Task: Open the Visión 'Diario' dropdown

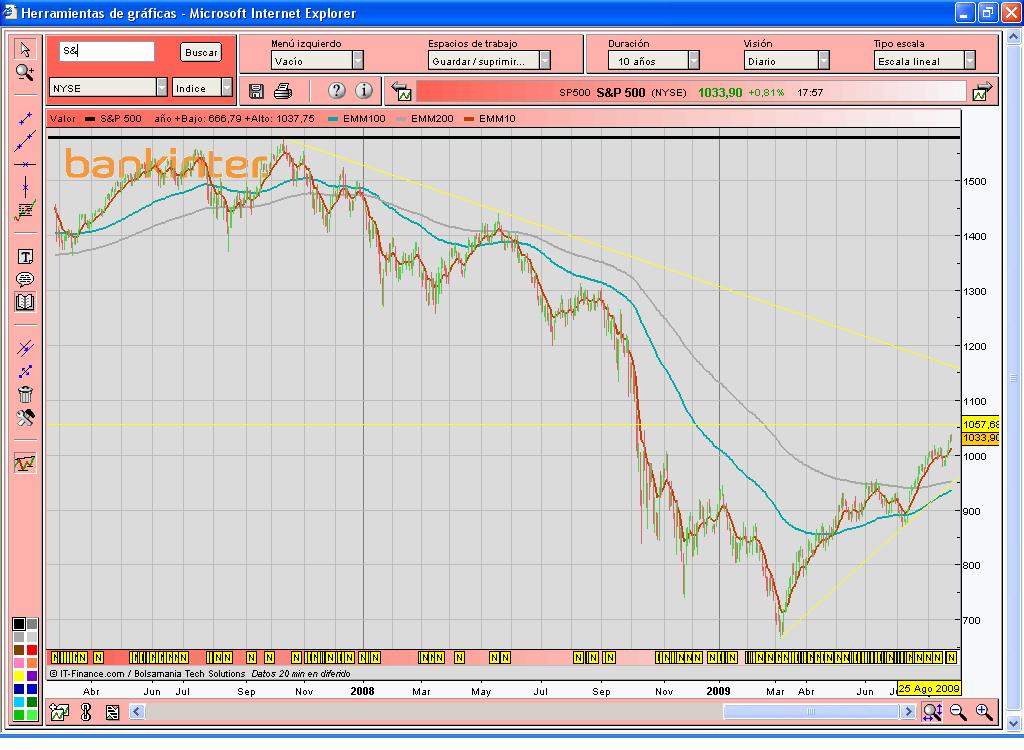Action: click(823, 61)
